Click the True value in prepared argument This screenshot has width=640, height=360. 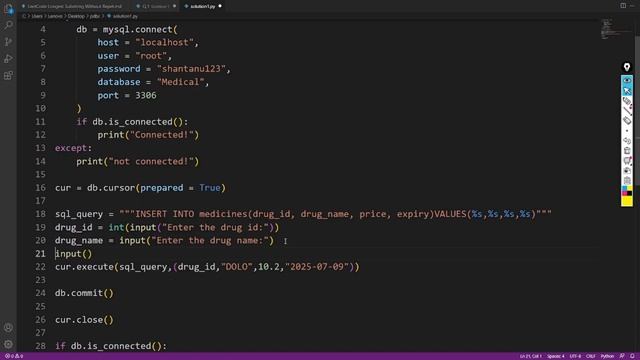point(210,188)
